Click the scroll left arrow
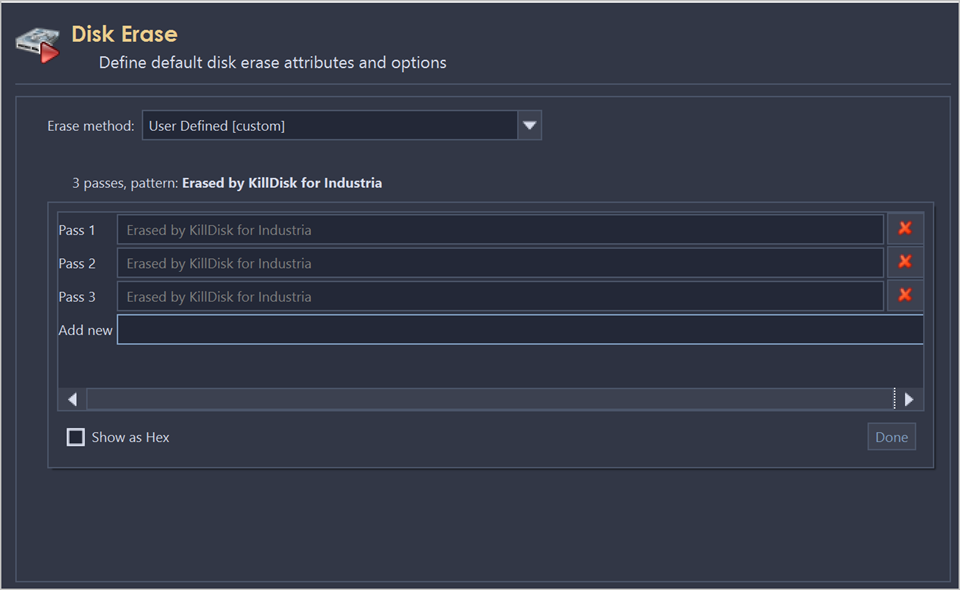Image resolution: width=960 pixels, height=590 pixels. click(x=72, y=400)
